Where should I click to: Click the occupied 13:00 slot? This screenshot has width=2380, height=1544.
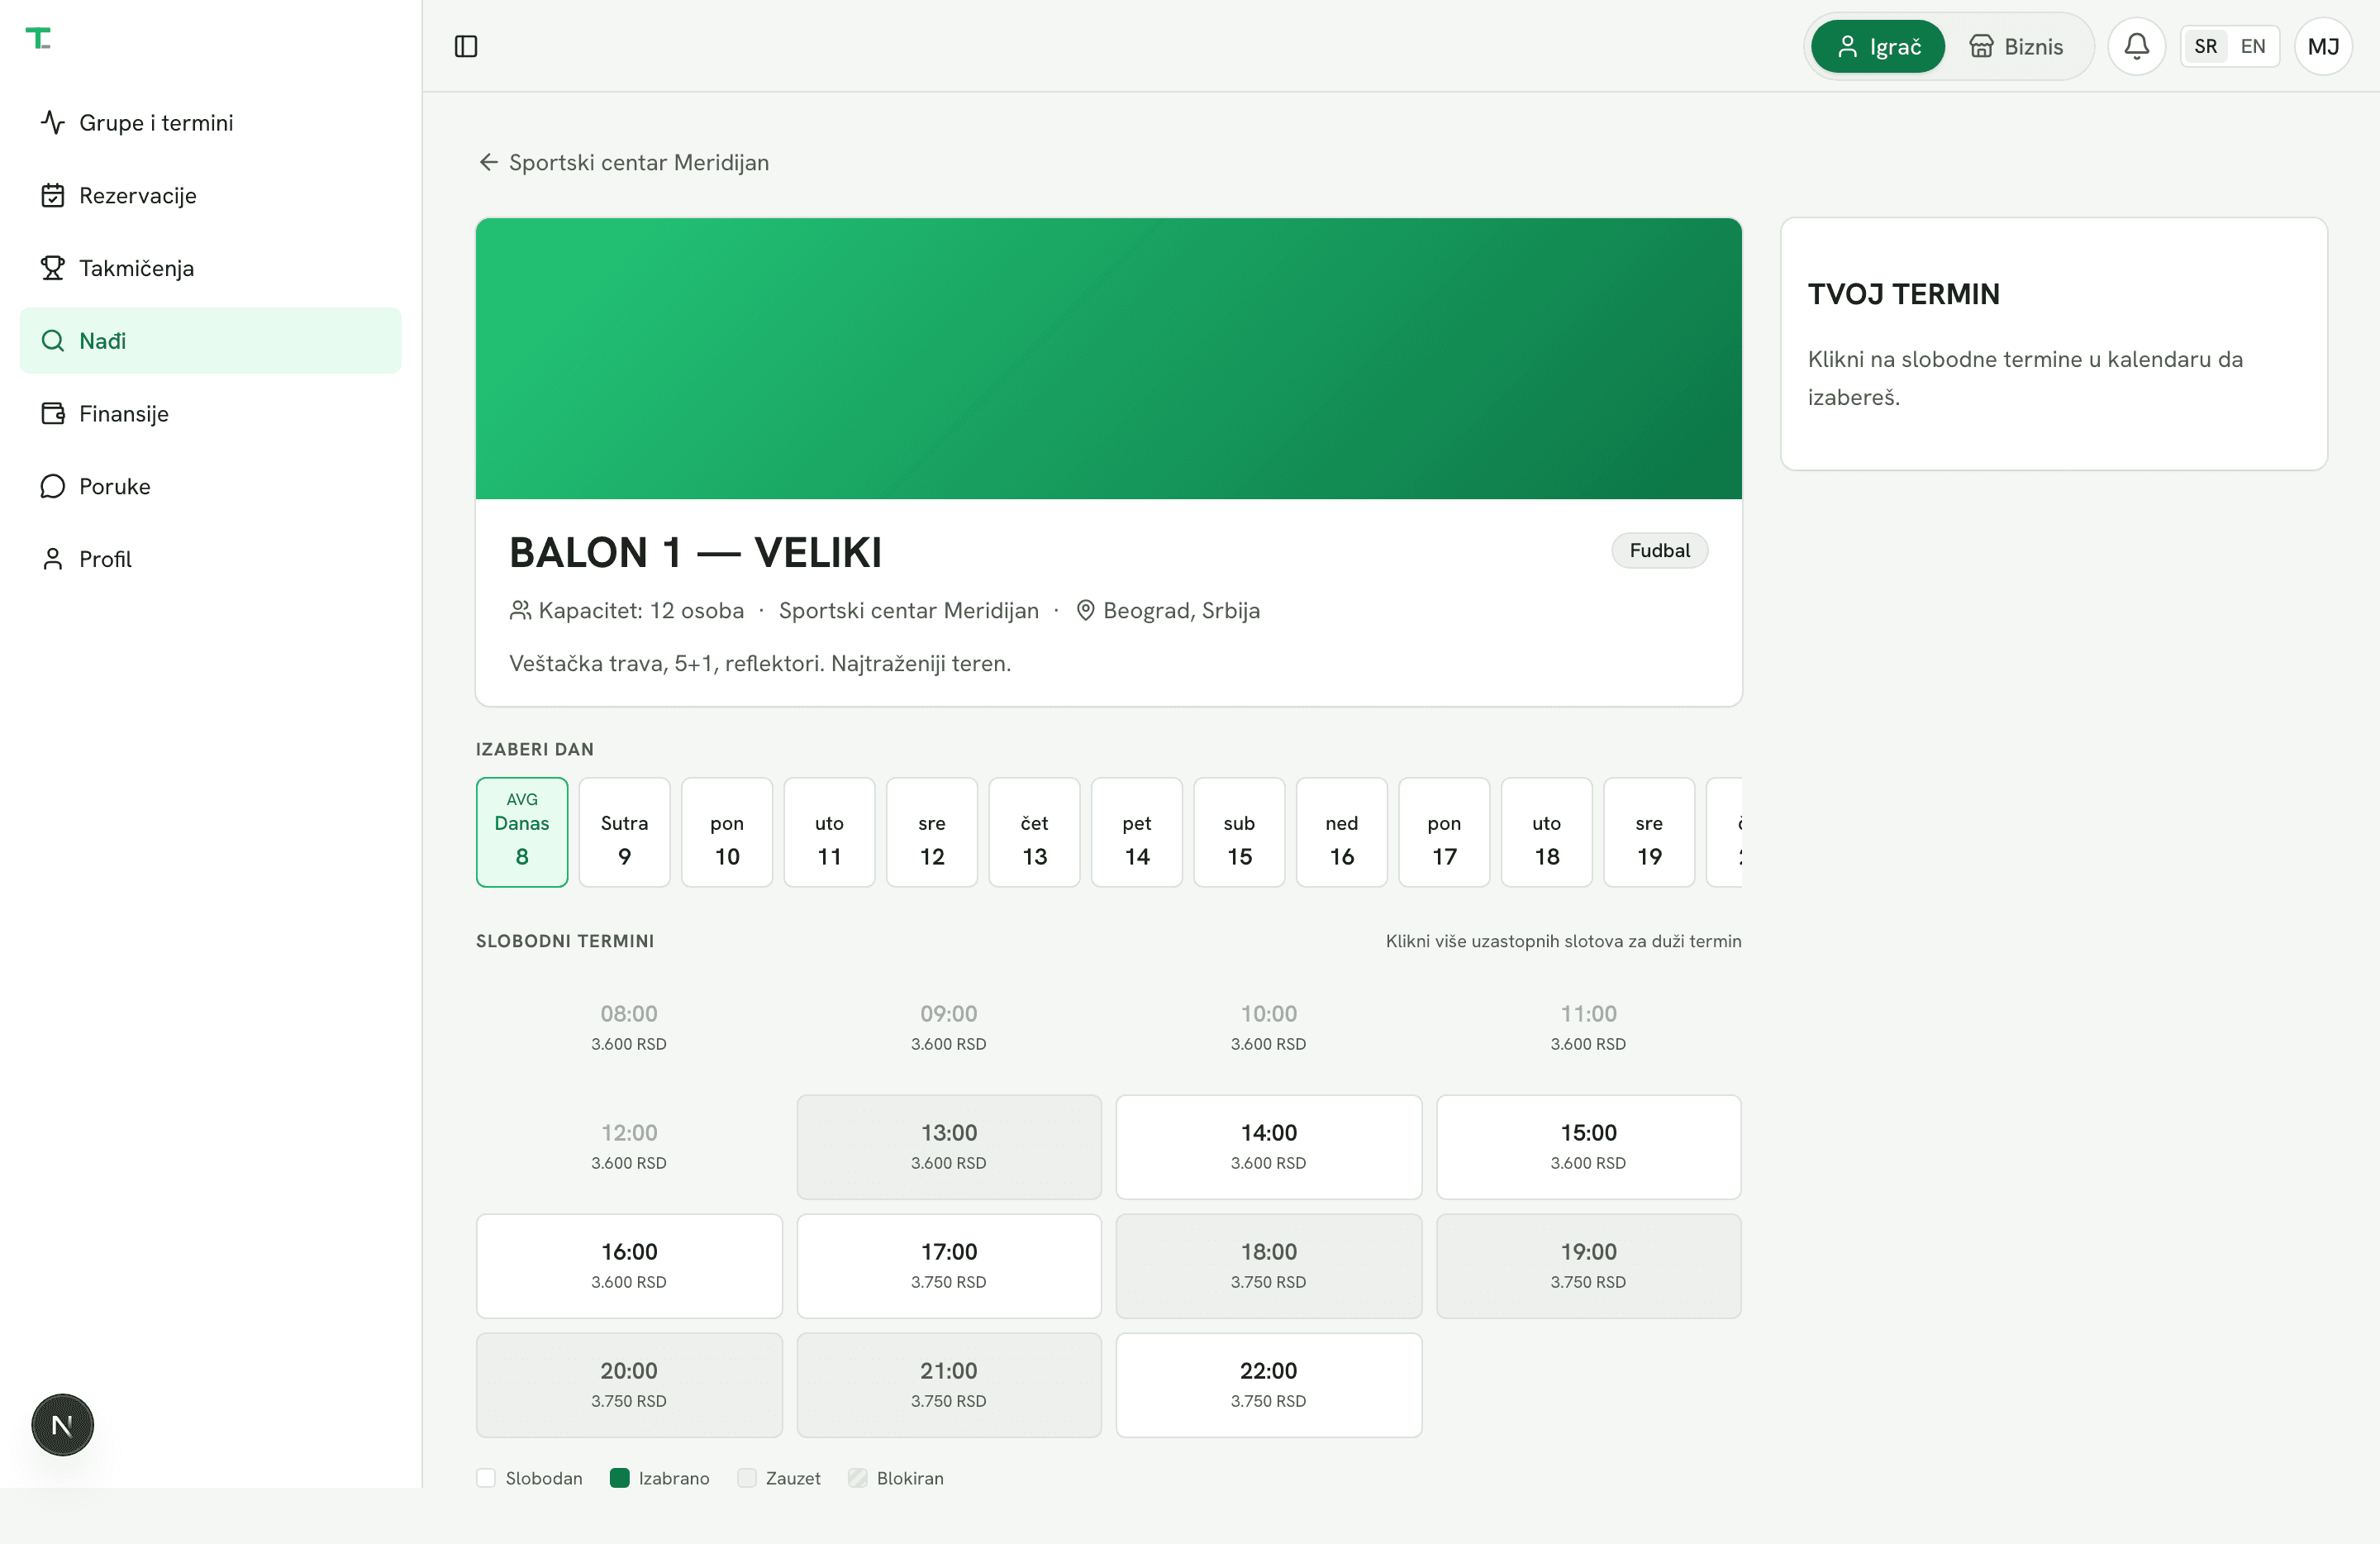(949, 1146)
